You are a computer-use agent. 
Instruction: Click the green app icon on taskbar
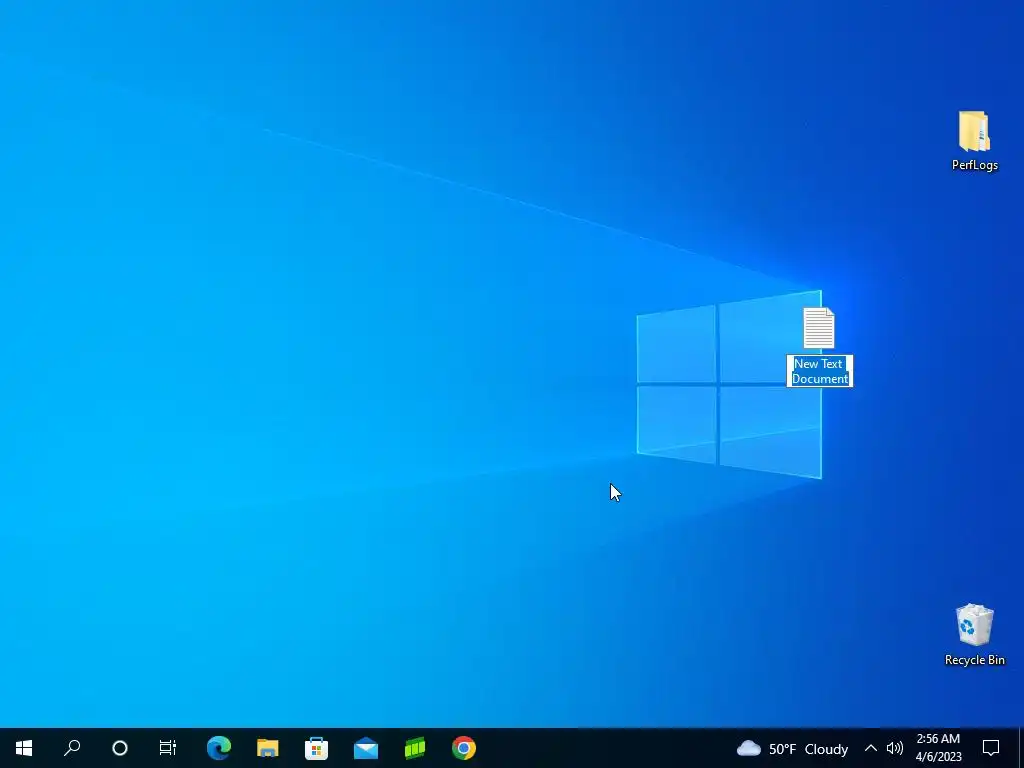click(x=415, y=748)
